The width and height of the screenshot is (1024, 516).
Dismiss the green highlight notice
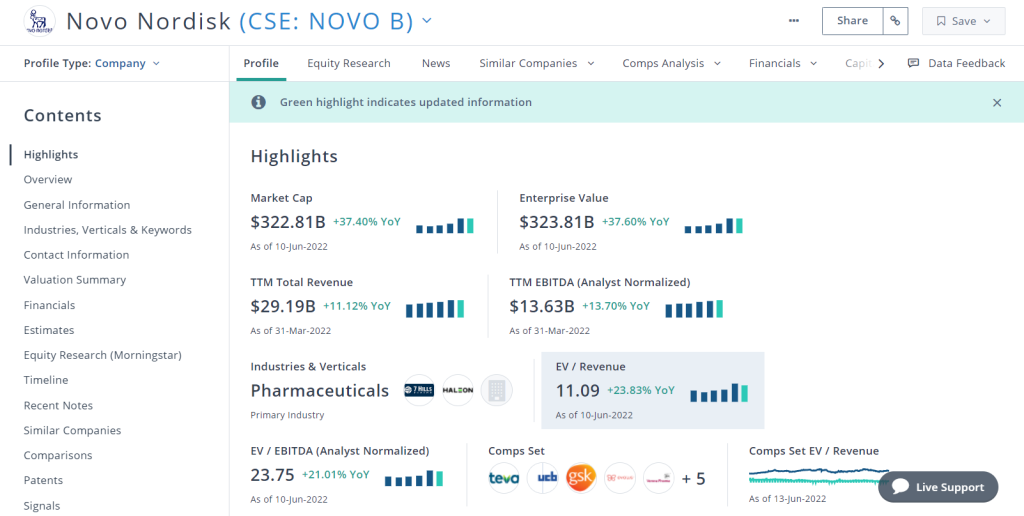point(997,103)
